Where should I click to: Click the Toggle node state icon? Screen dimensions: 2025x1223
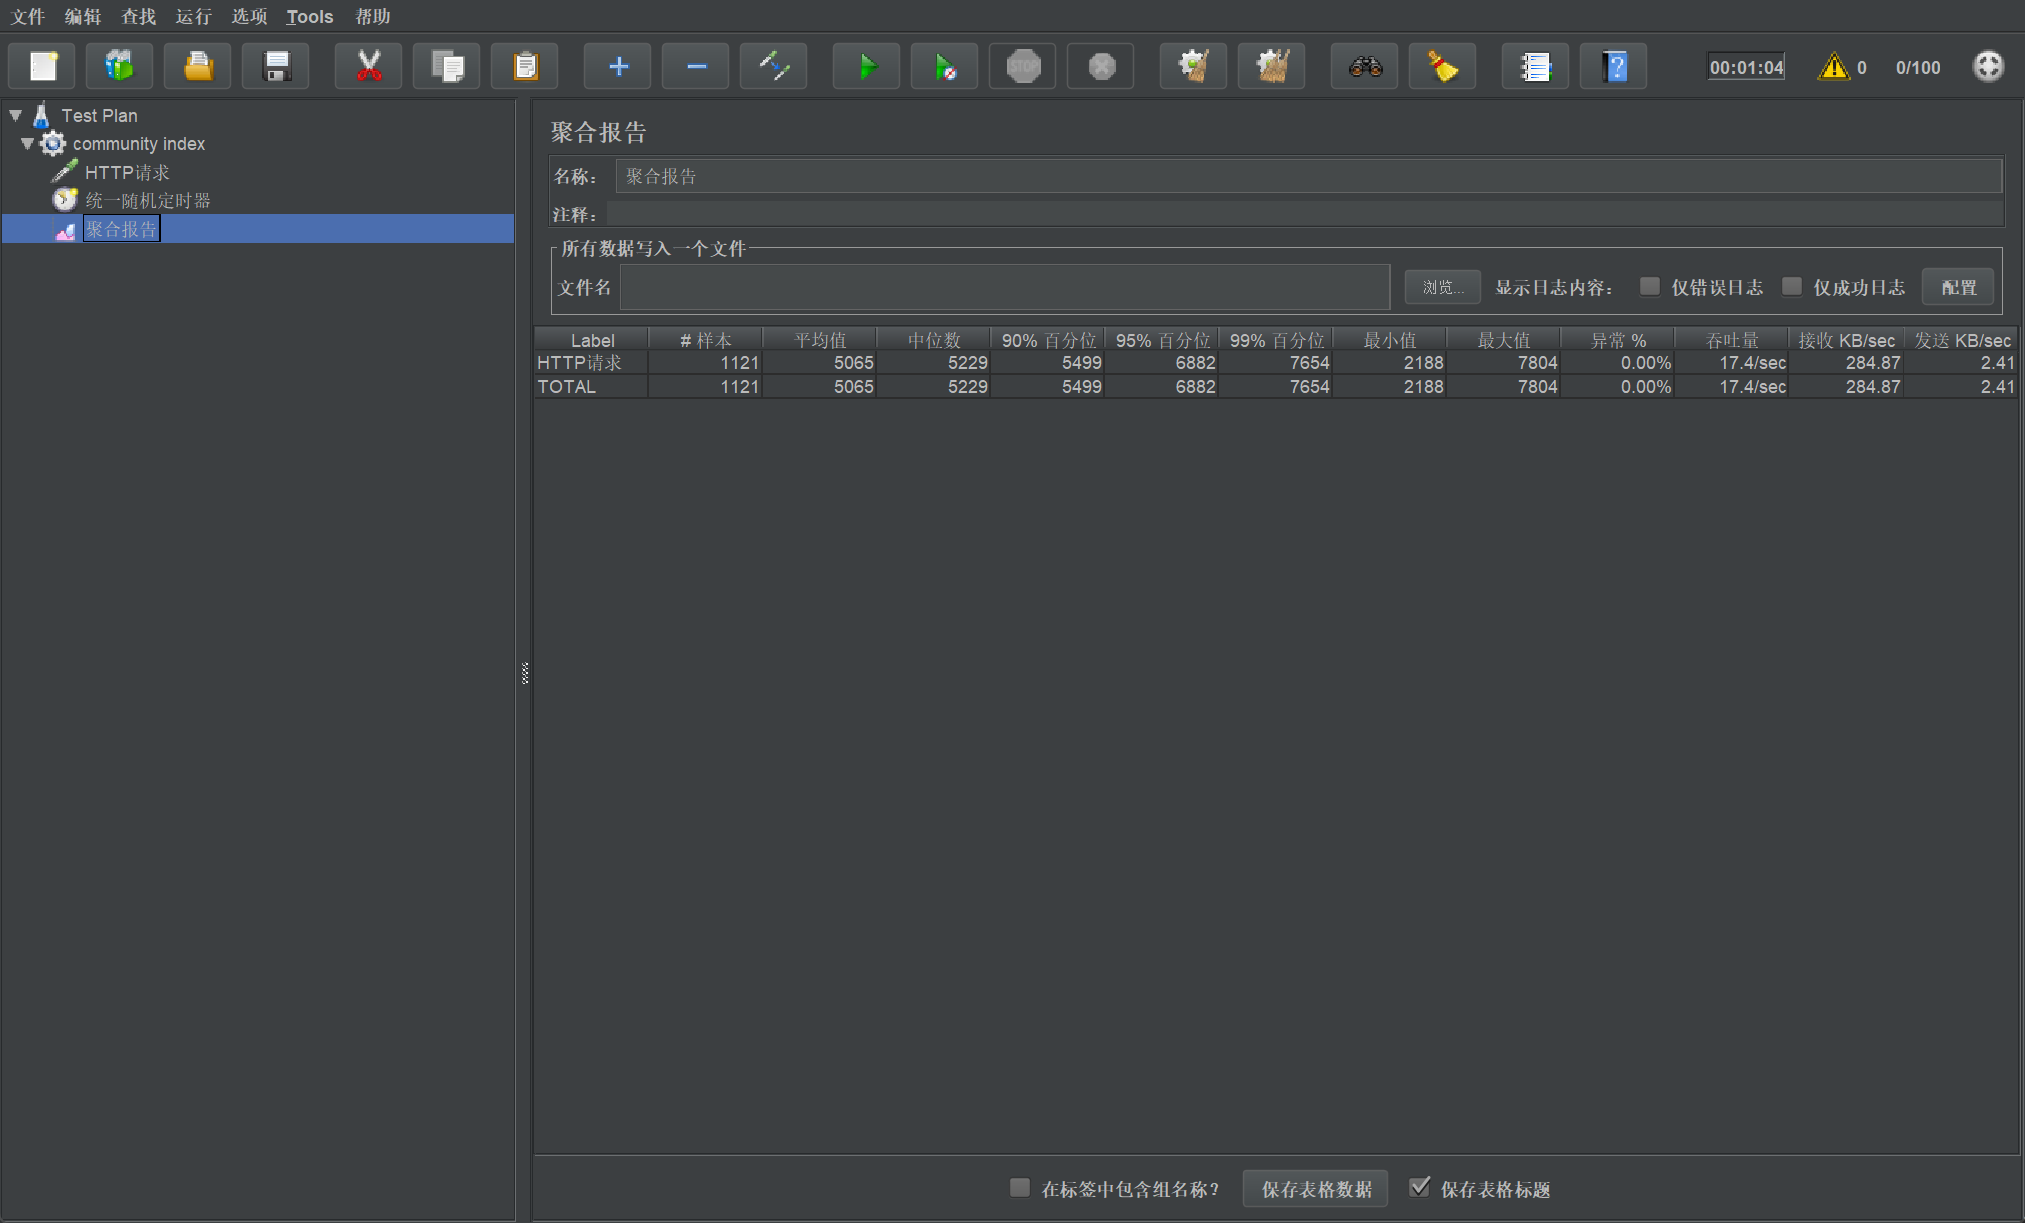click(773, 67)
